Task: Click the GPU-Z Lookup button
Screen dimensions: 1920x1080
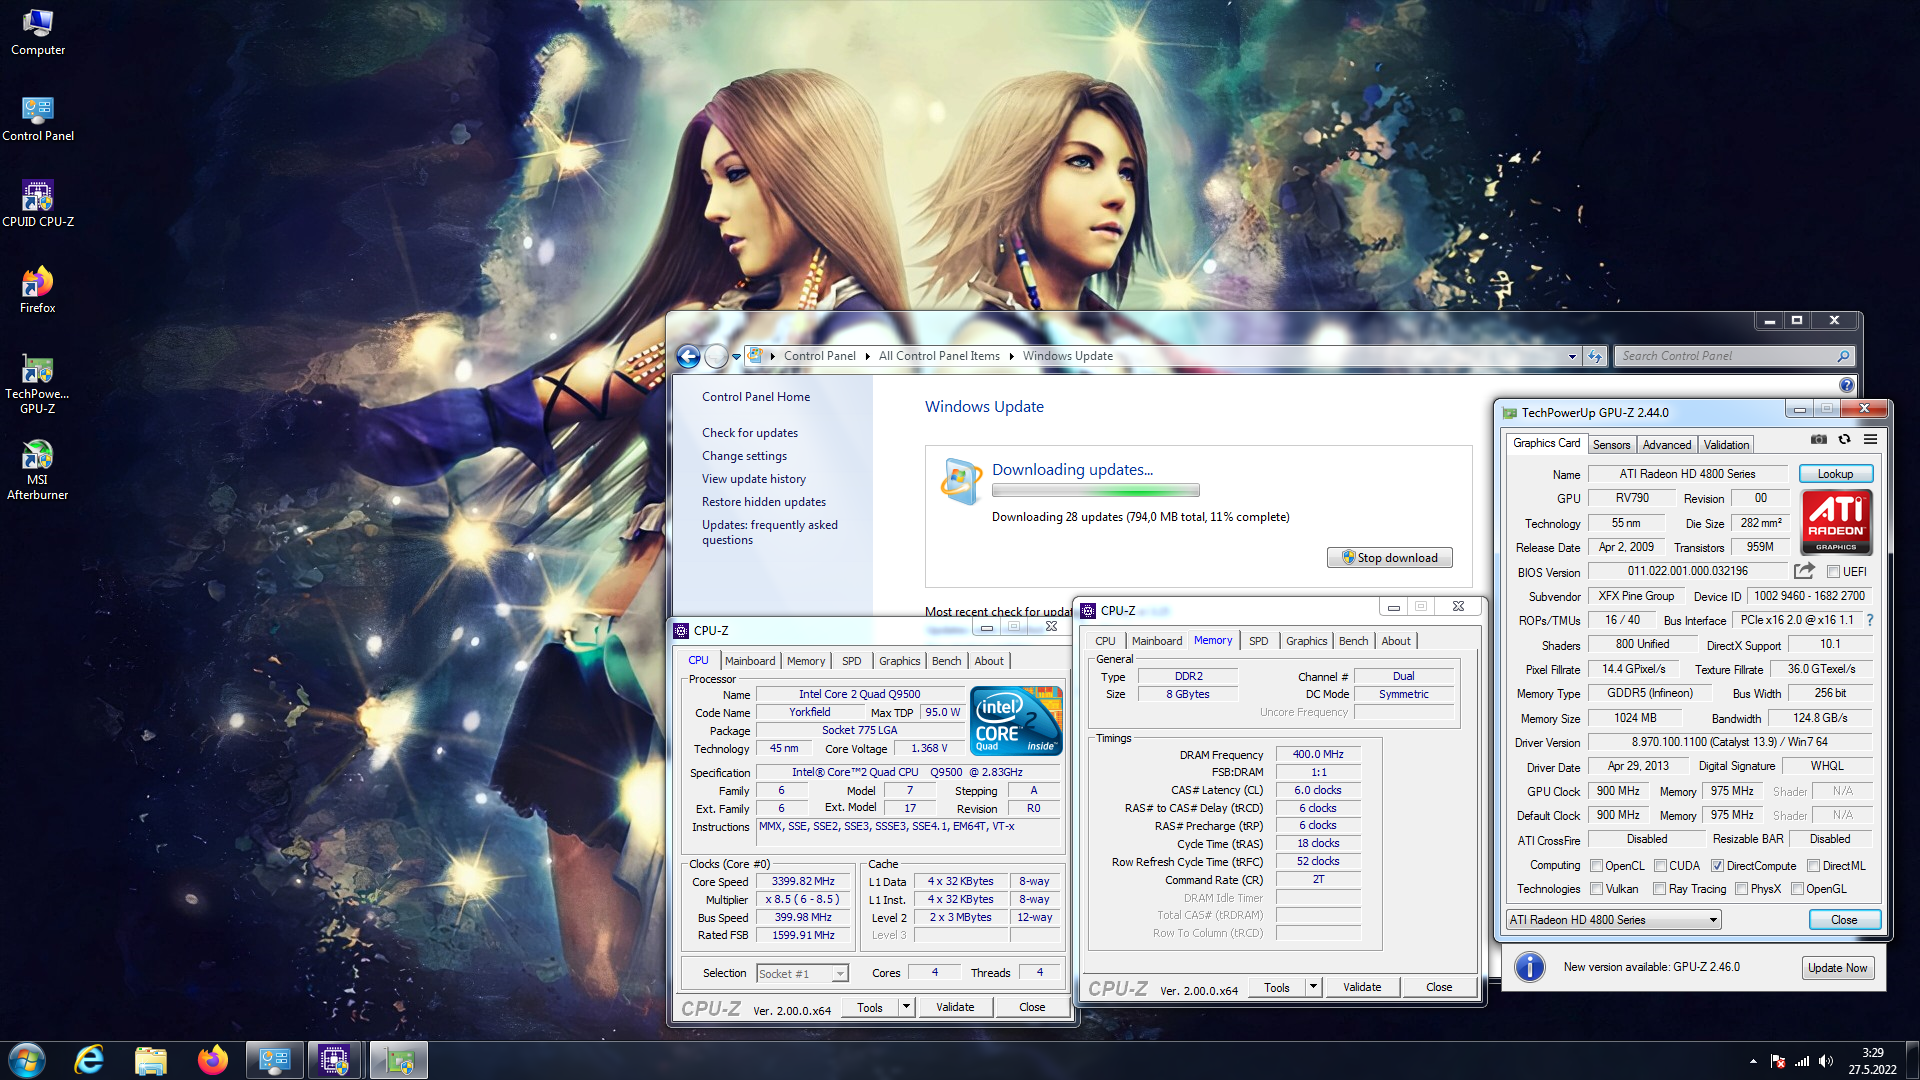Action: coord(1835,474)
